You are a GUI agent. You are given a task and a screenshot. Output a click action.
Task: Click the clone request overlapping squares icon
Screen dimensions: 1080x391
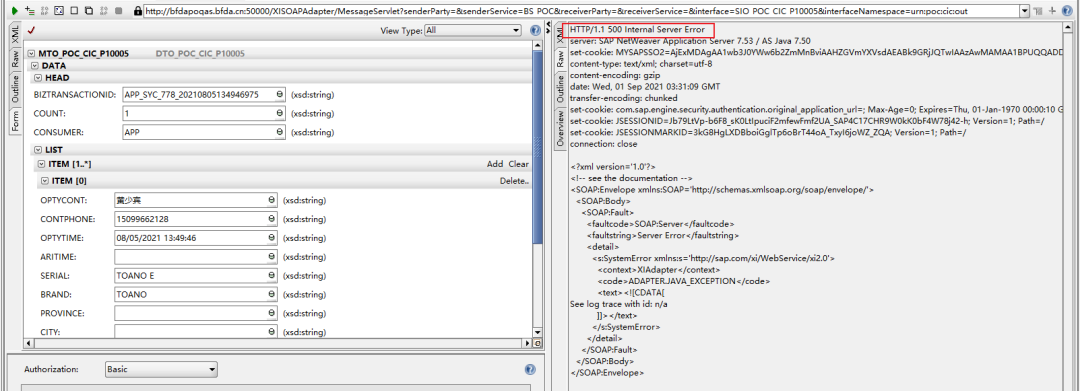89,11
